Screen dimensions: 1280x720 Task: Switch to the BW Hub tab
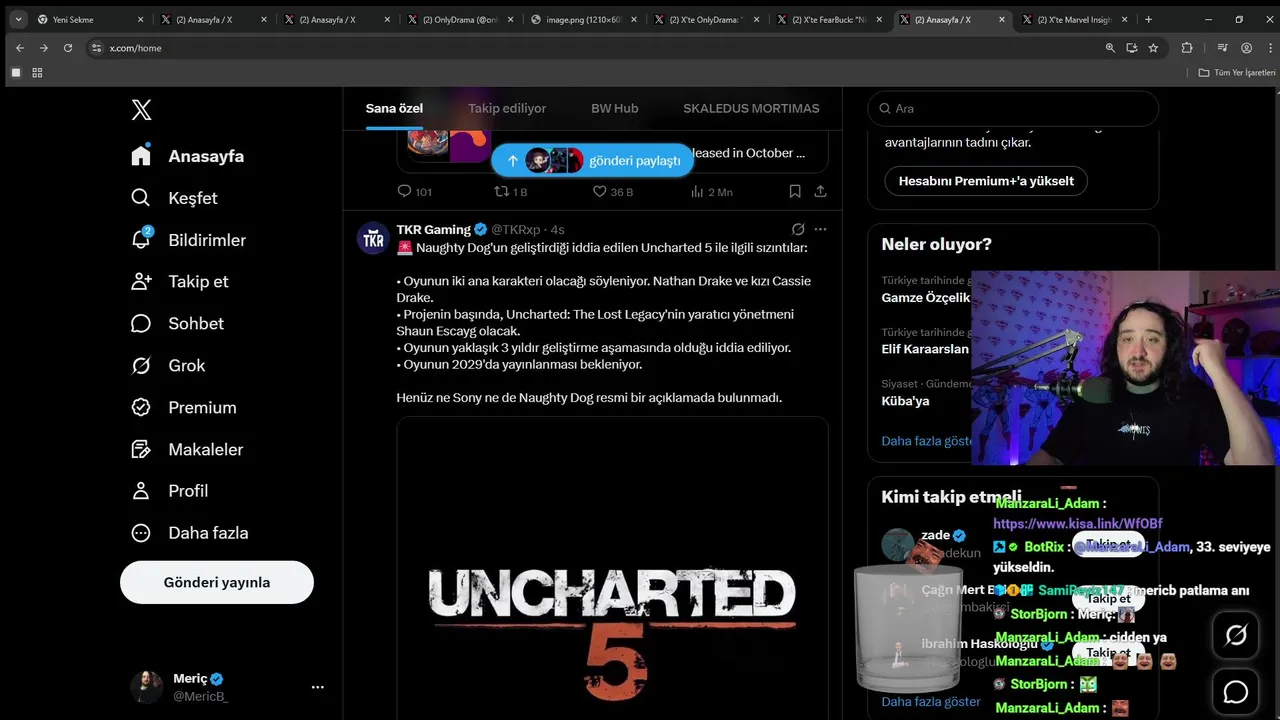click(x=614, y=108)
